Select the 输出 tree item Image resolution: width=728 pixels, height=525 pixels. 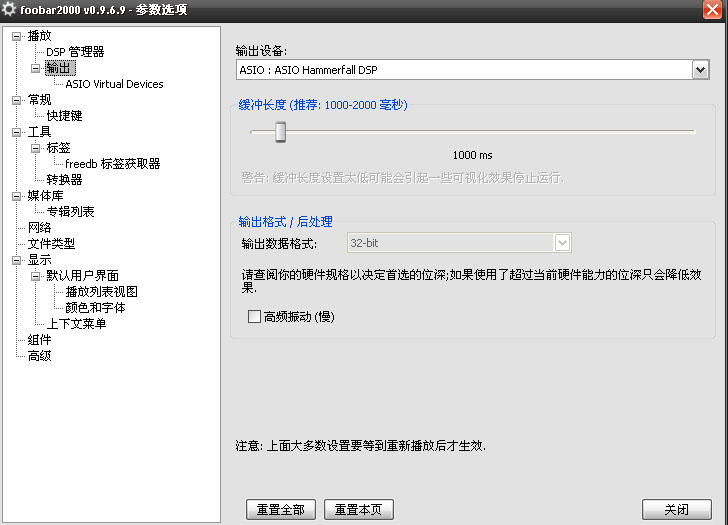pos(58,68)
